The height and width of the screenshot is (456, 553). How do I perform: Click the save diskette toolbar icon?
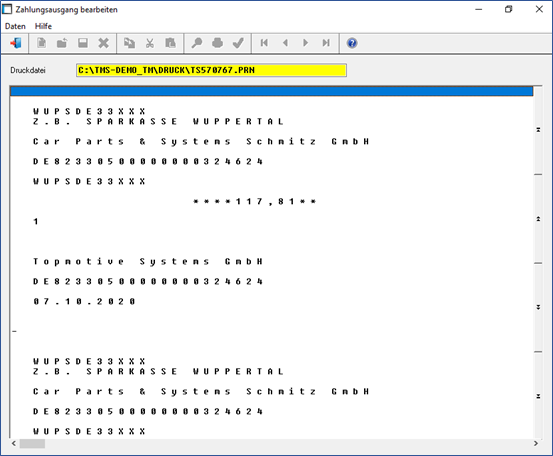pos(83,43)
